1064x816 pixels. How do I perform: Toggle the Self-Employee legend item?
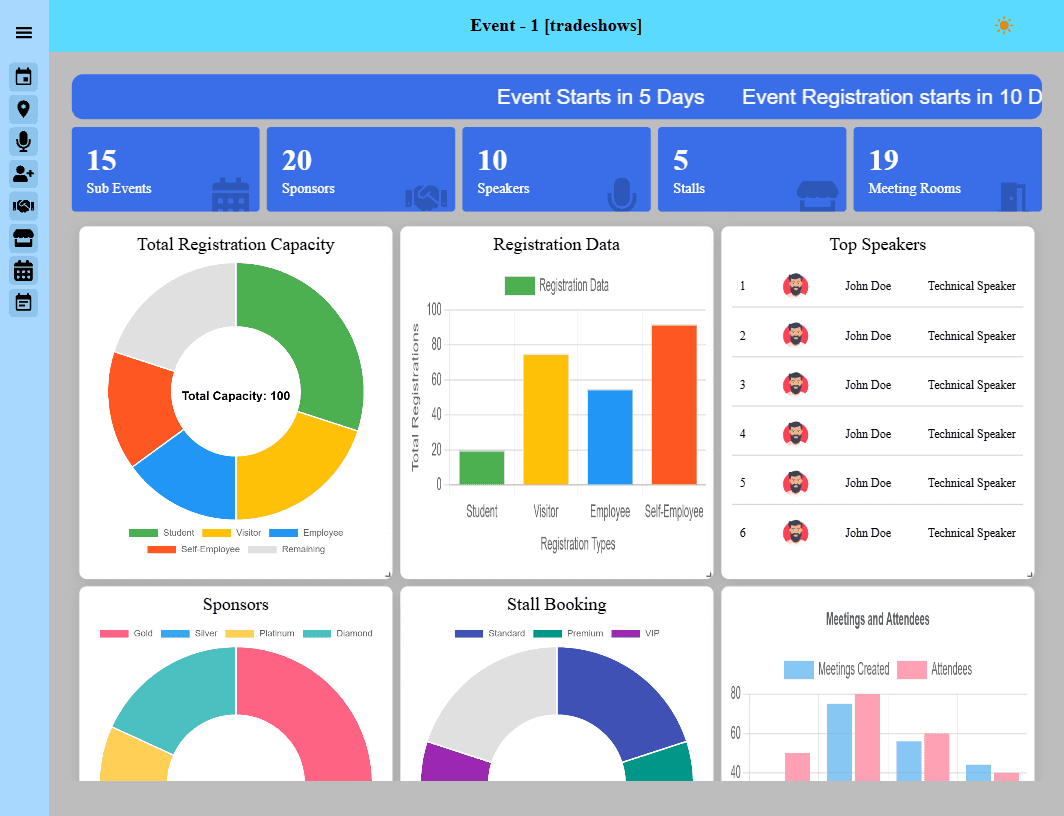point(193,549)
